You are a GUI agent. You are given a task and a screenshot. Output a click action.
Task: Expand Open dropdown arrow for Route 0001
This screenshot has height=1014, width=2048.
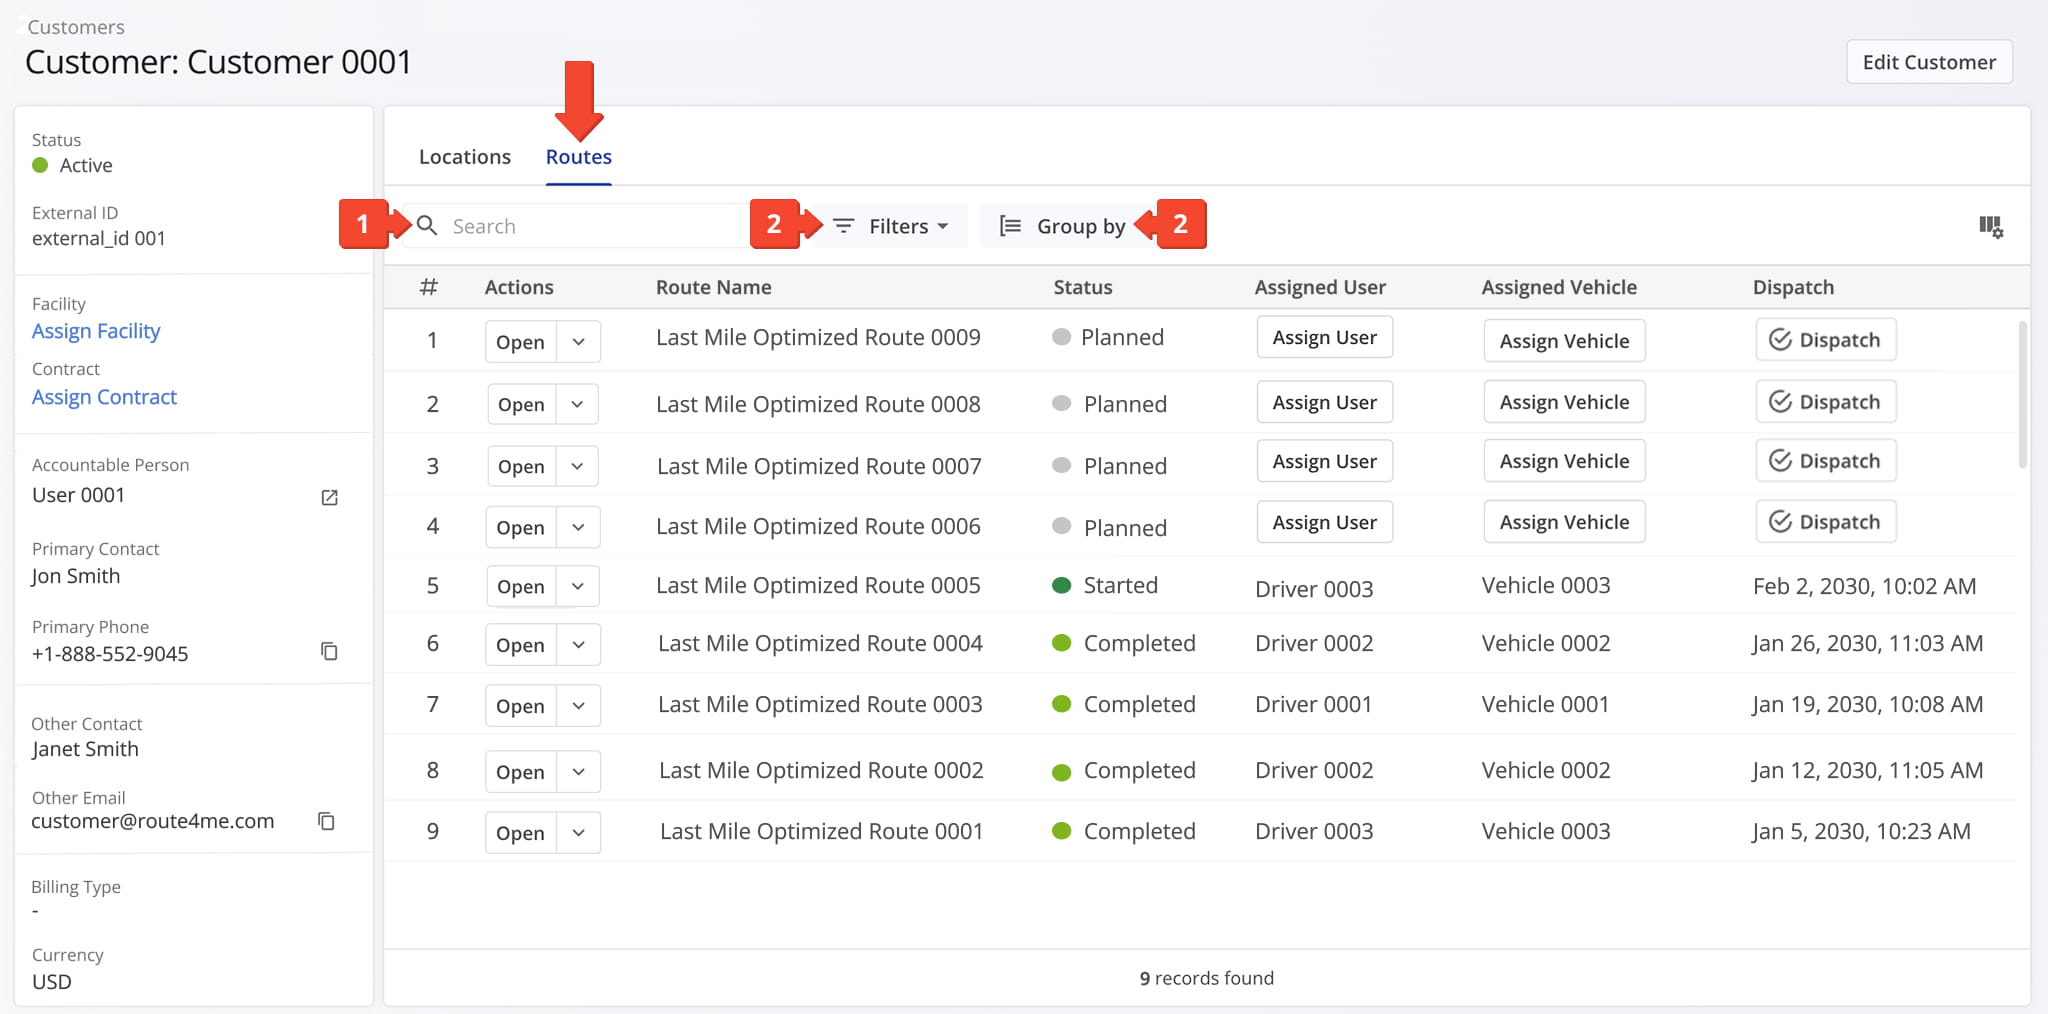[x=578, y=833]
